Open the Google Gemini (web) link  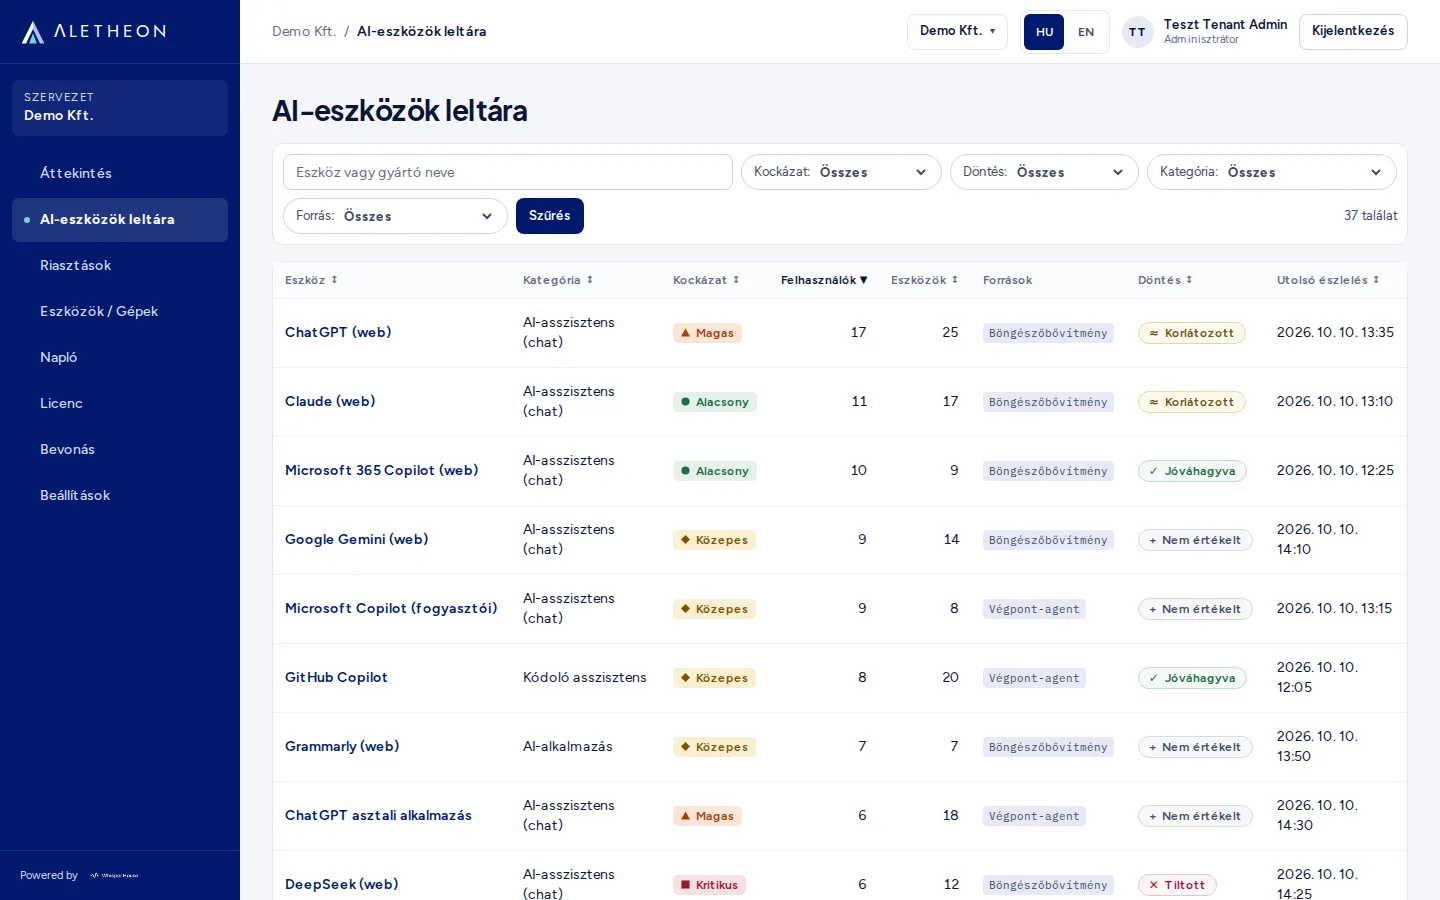coord(357,540)
